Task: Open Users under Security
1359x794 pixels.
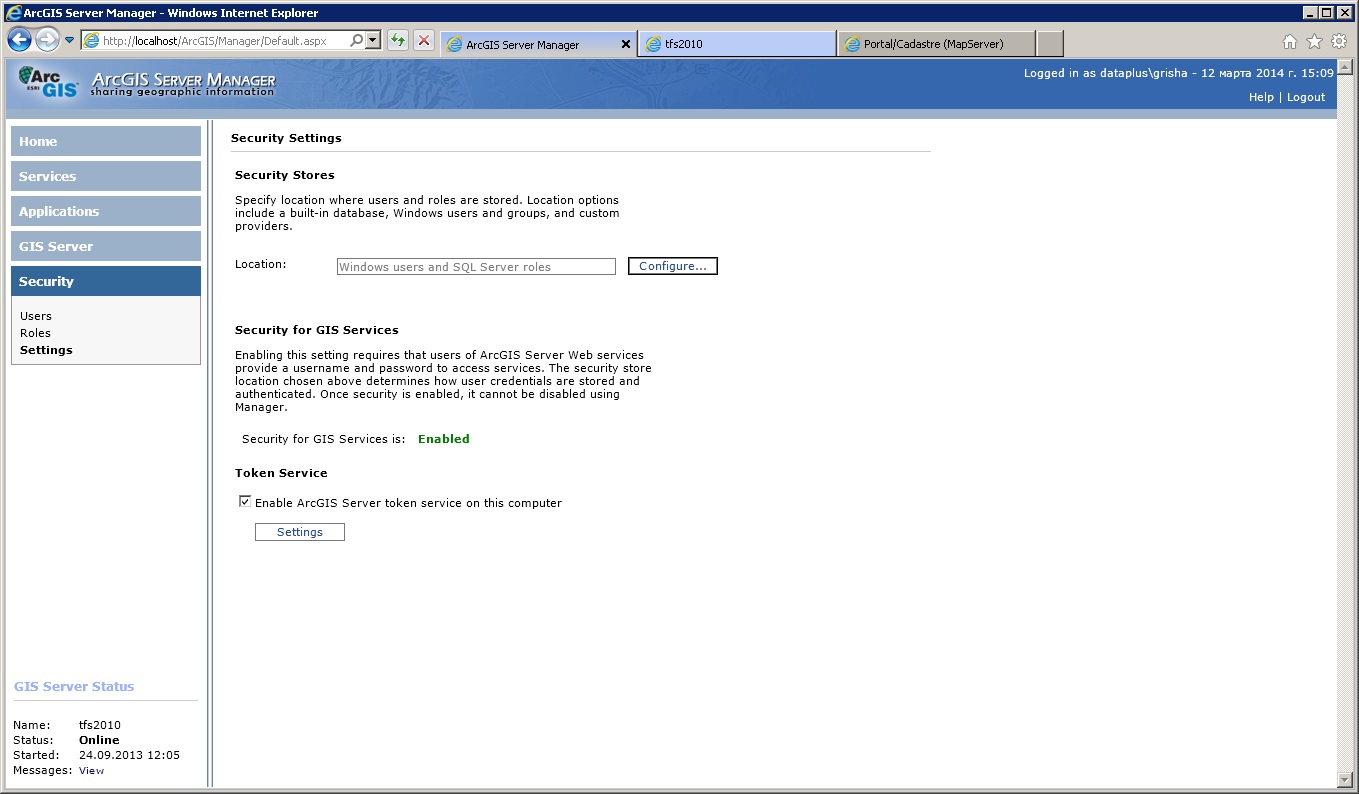Action: [x=36, y=316]
